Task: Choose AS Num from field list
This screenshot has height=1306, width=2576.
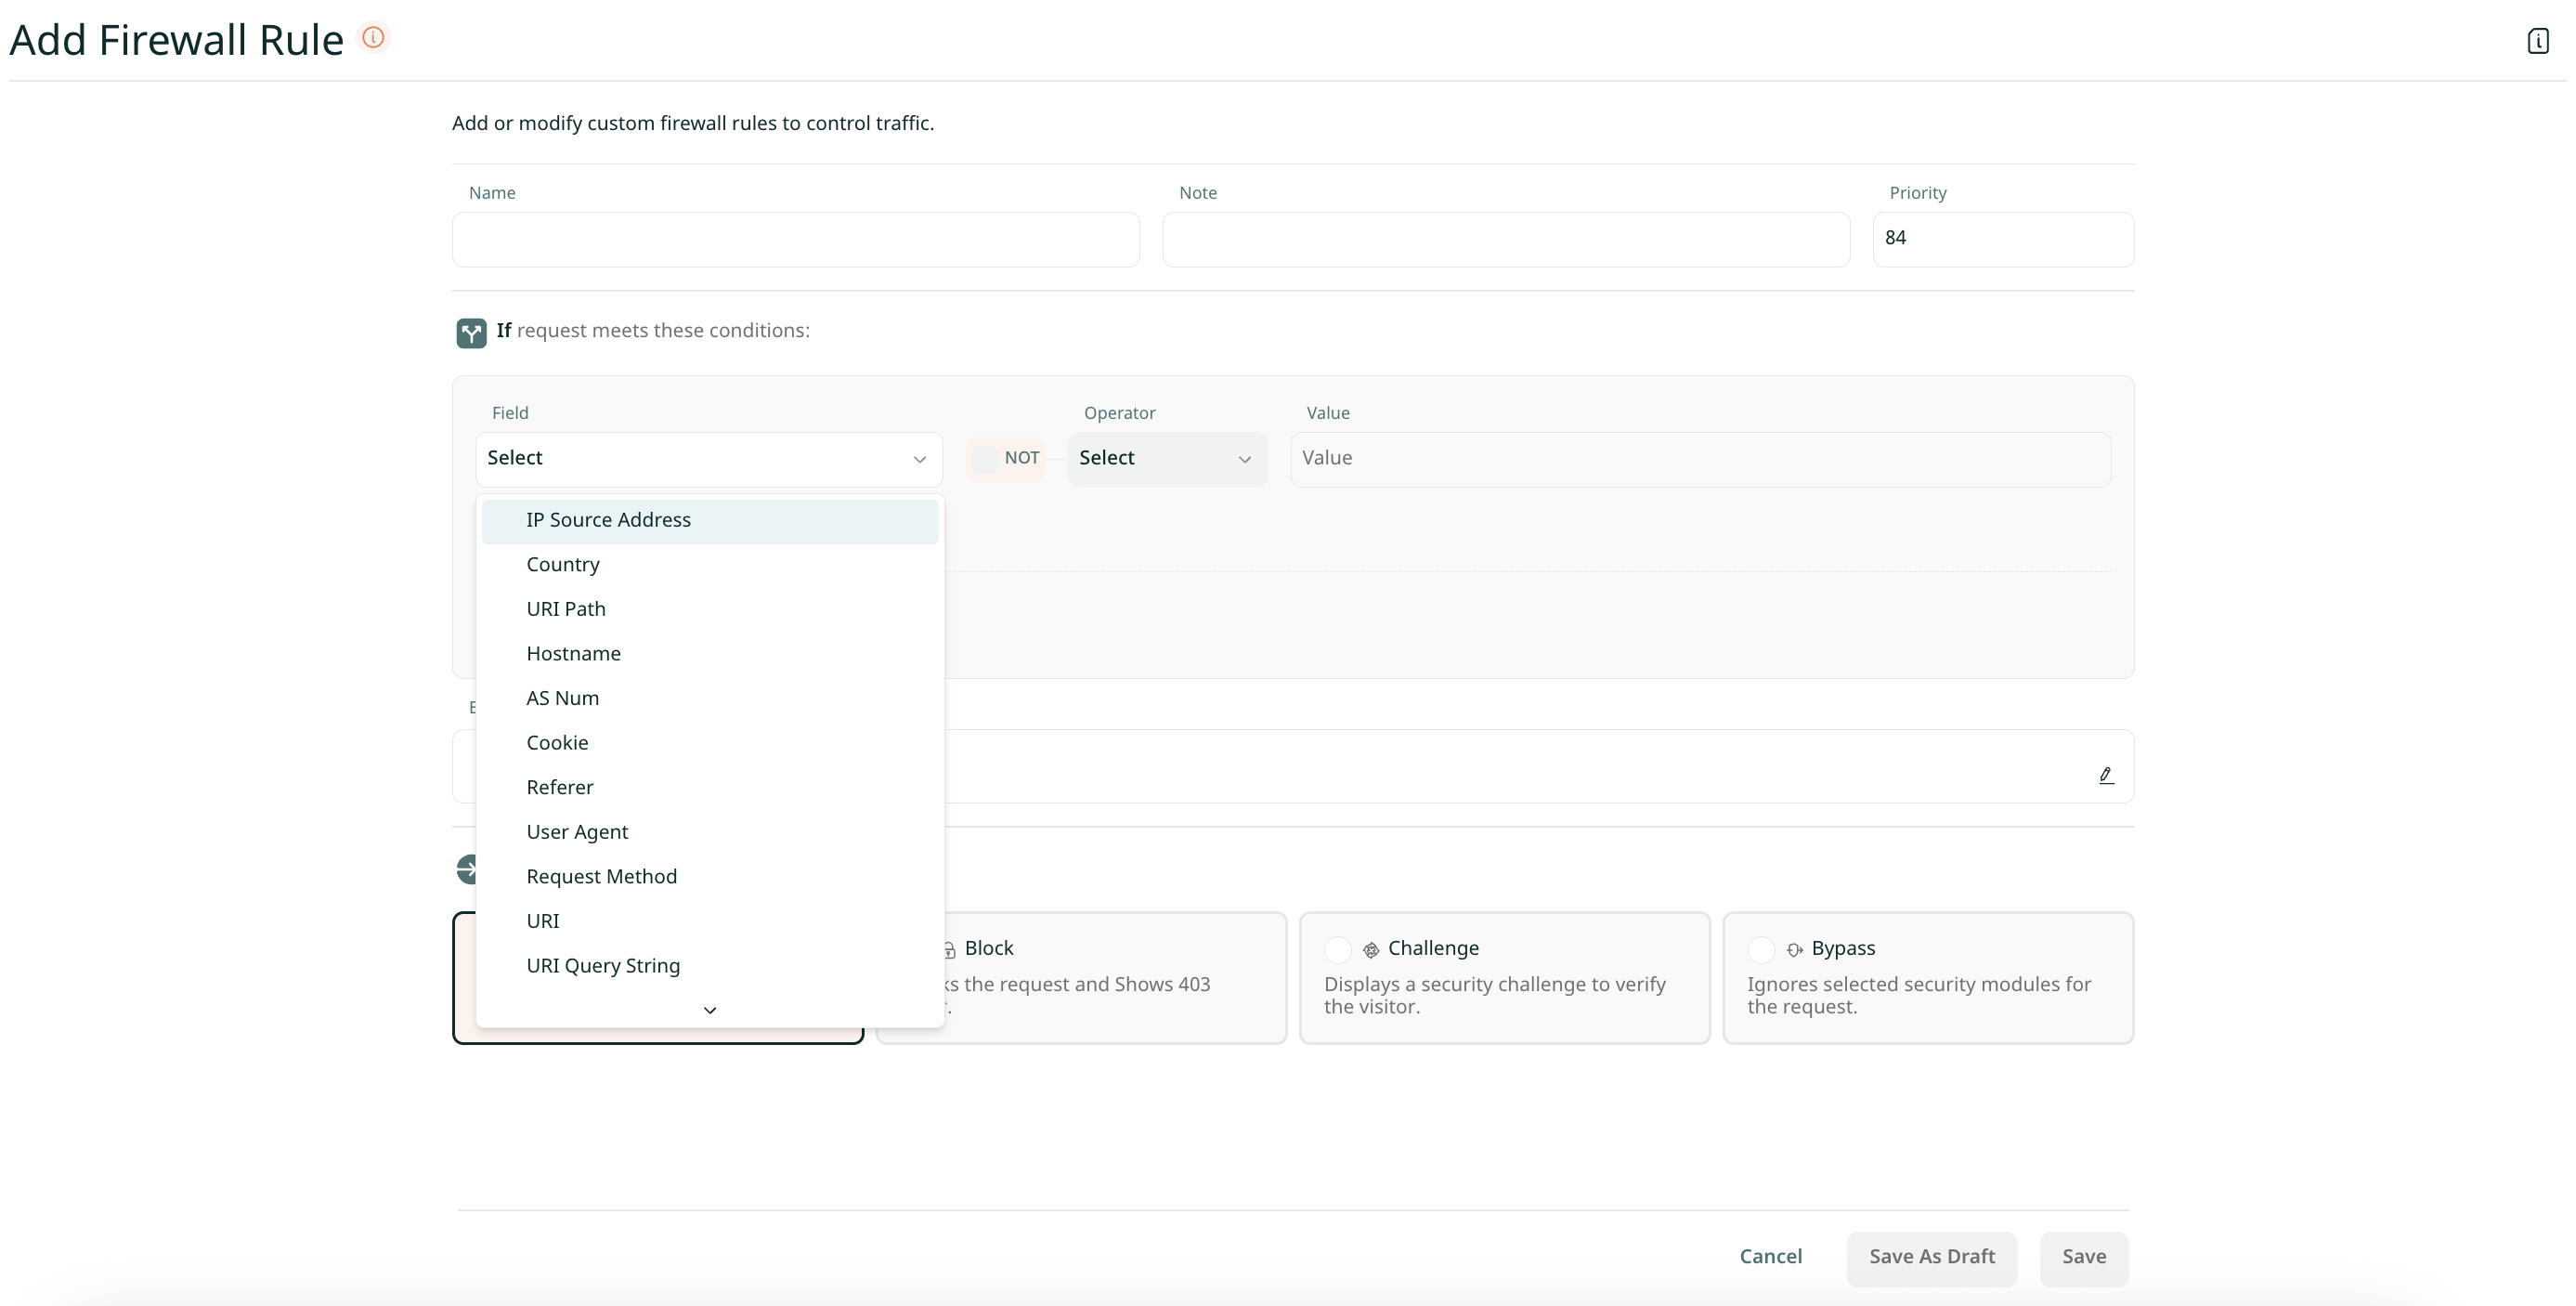Action: pyautogui.click(x=710, y=699)
